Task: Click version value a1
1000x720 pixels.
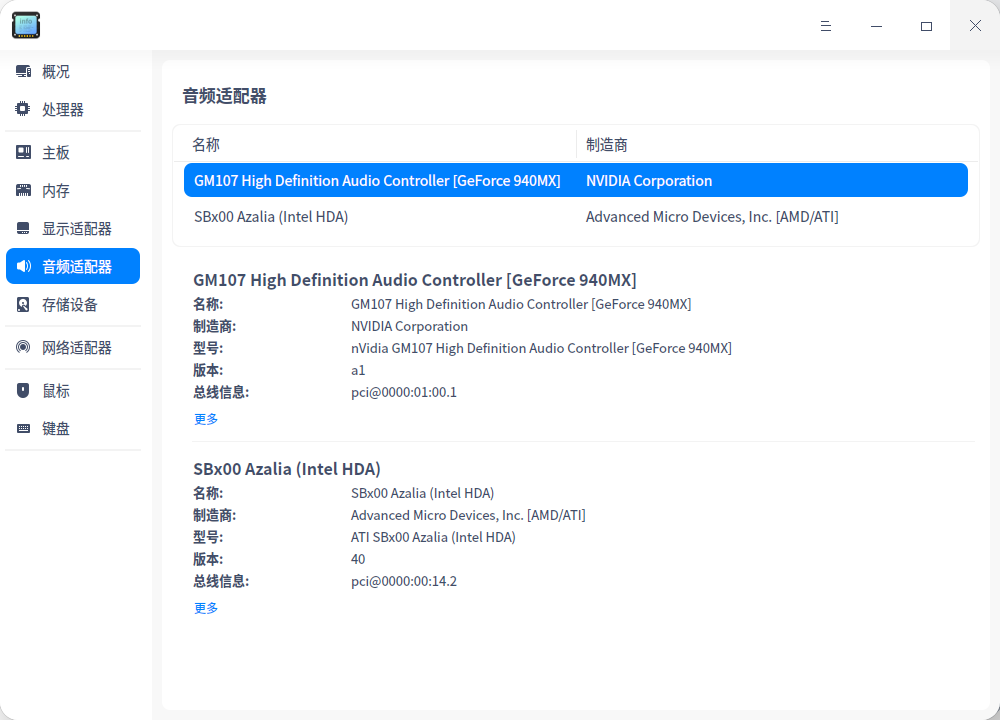Action: pos(358,370)
